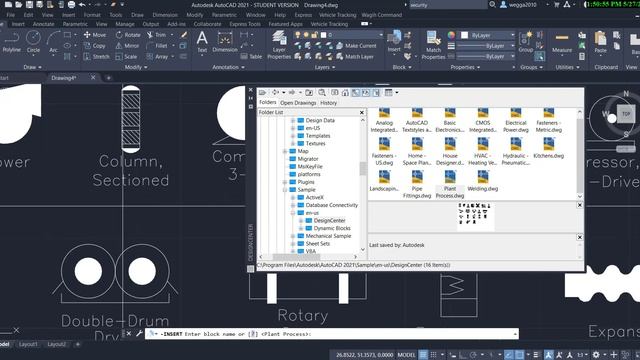This screenshot has height=360, width=640.
Task: Click the Fillet tool
Action: [157, 46]
